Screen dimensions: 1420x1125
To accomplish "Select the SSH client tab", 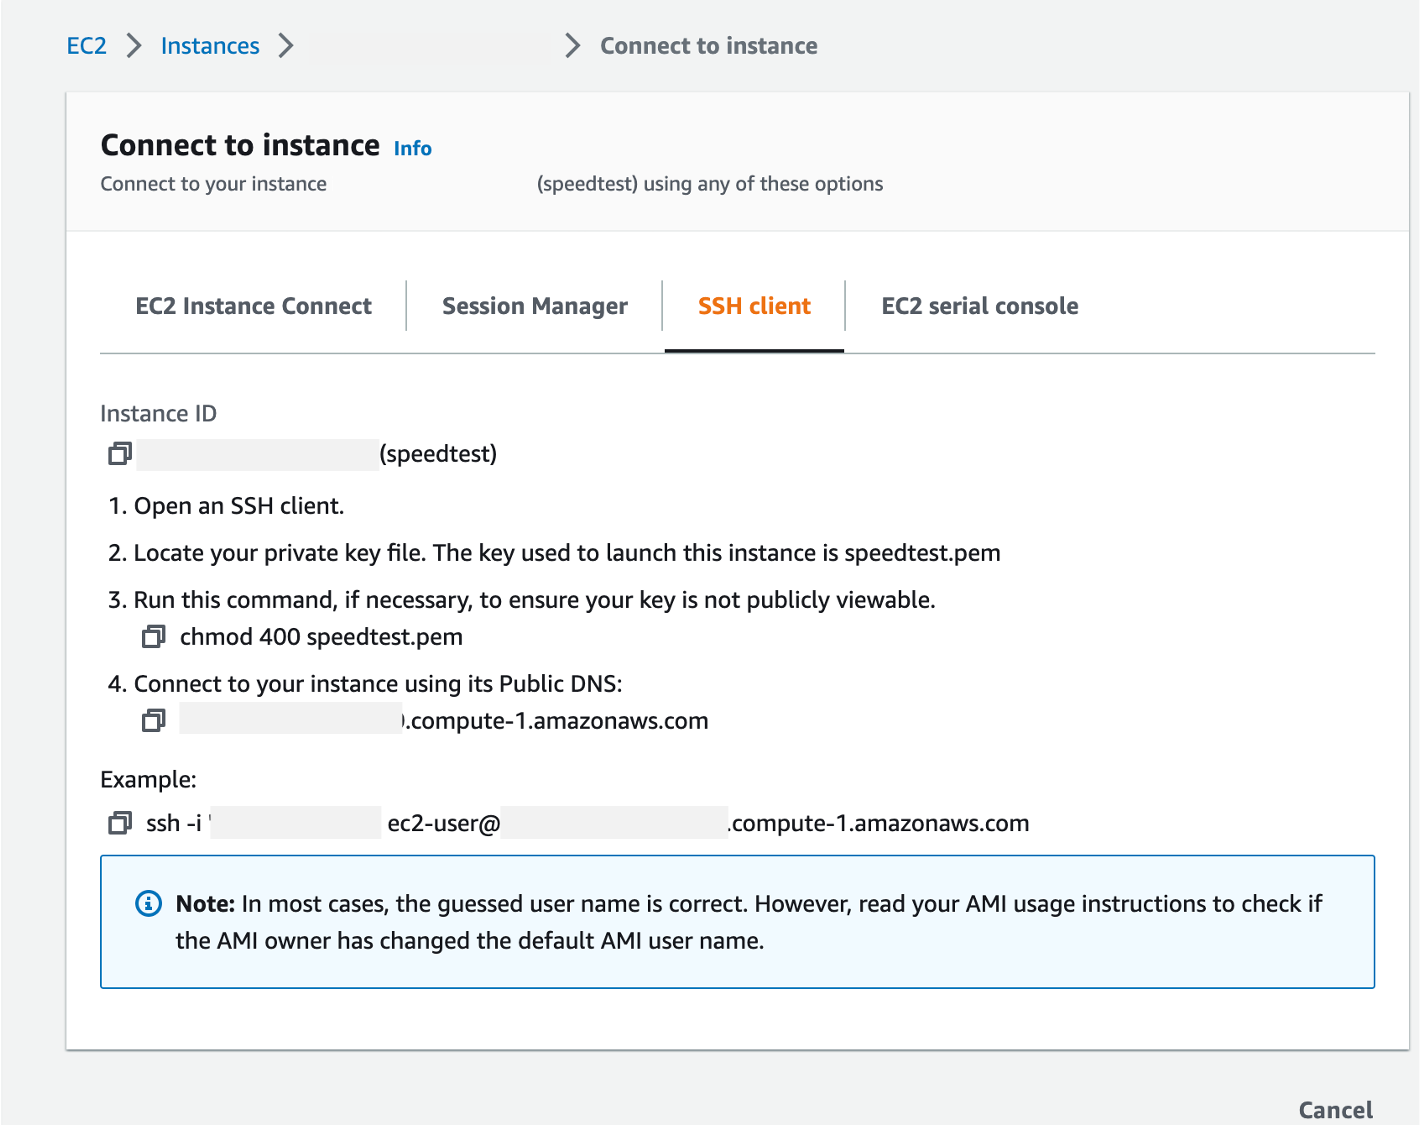I will point(754,306).
